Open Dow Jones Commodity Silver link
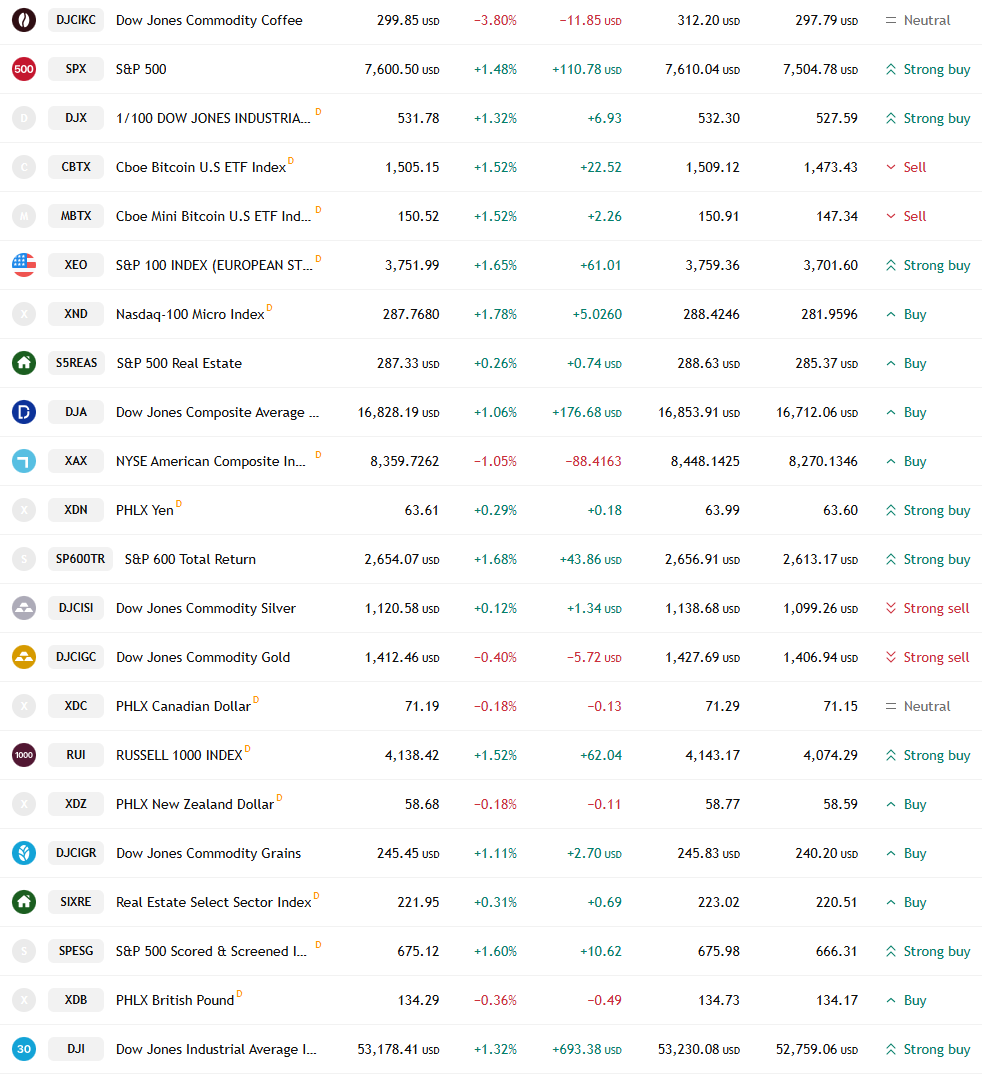Screen dimensions: 982x1075 coord(206,608)
